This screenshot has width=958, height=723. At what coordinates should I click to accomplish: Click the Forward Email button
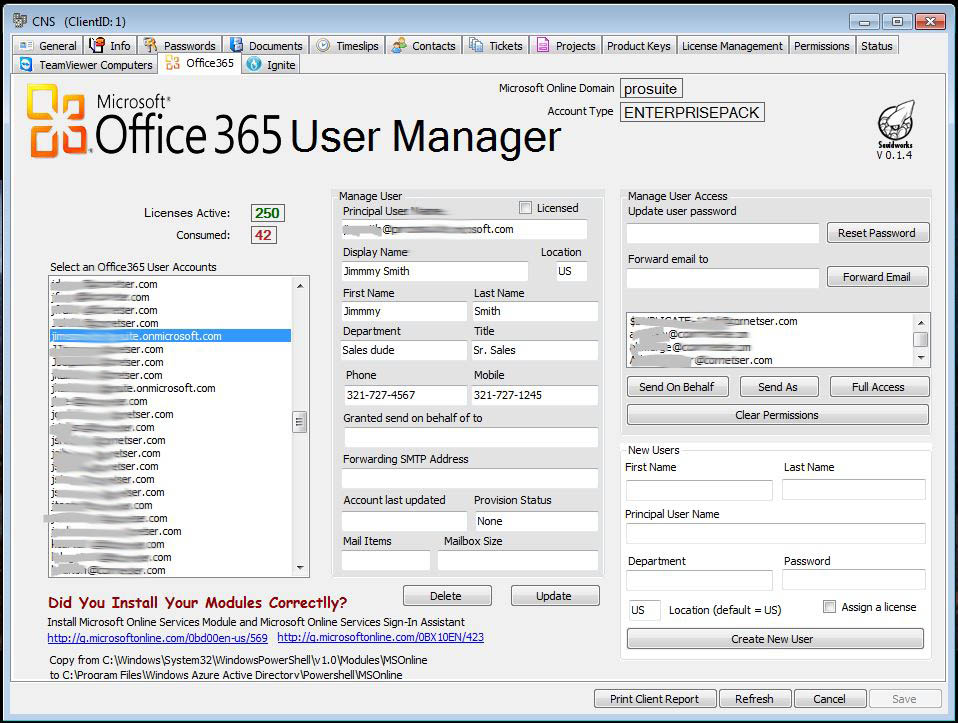click(x=878, y=277)
